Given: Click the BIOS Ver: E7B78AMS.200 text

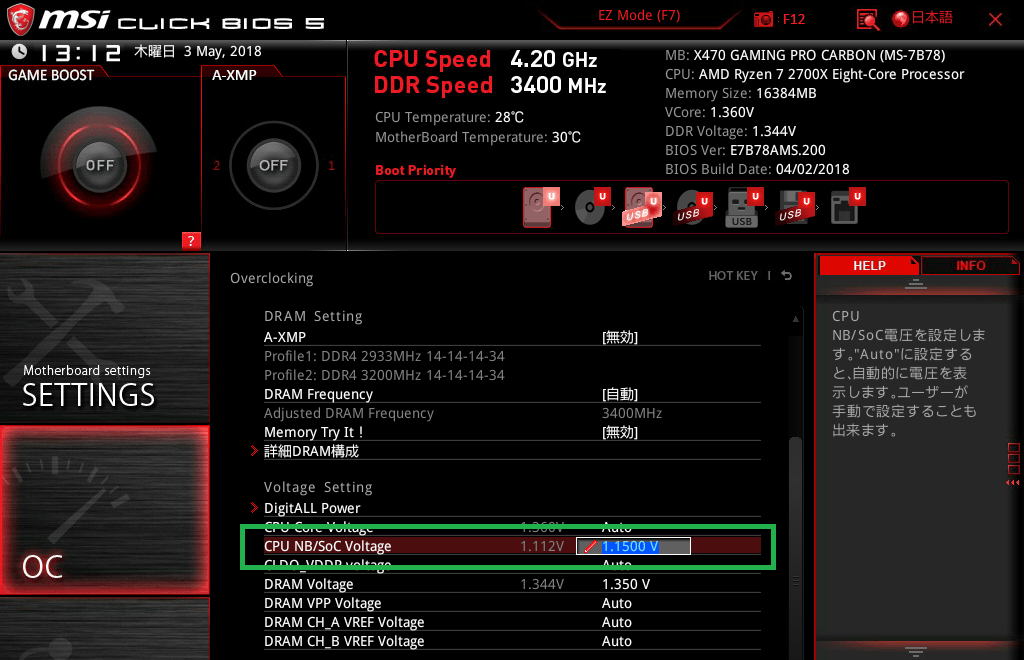Looking at the screenshot, I should pos(745,150).
